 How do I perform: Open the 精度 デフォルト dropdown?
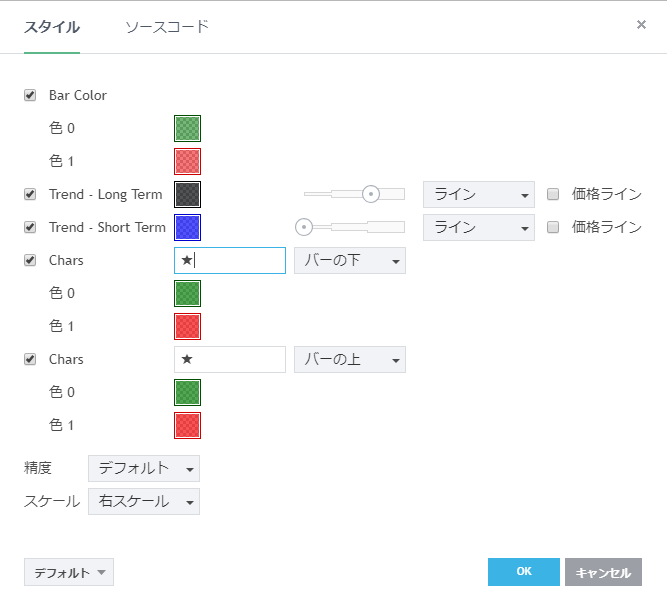[x=143, y=468]
